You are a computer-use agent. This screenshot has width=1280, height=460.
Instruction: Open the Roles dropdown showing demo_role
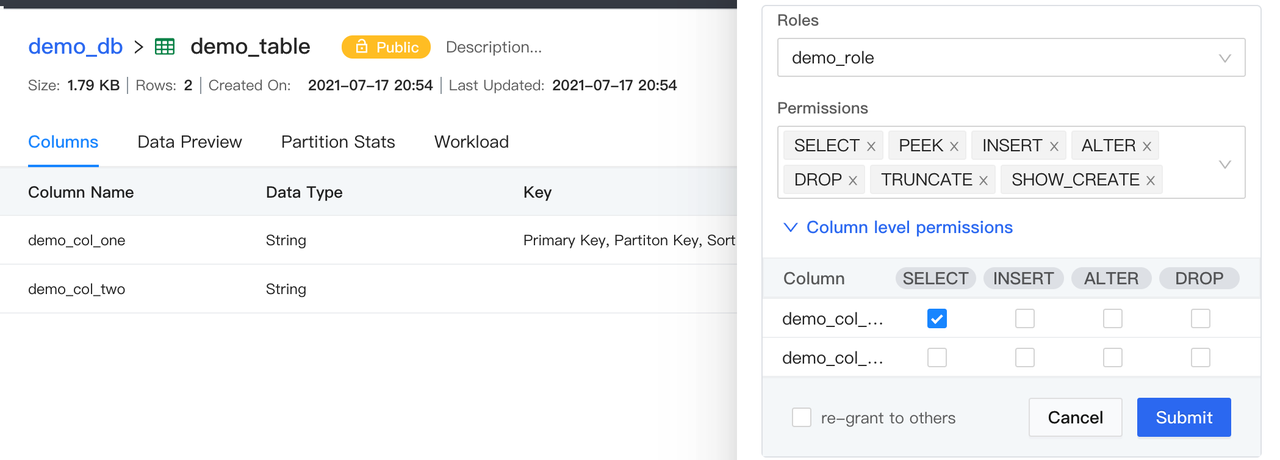pyautogui.click(x=1010, y=58)
